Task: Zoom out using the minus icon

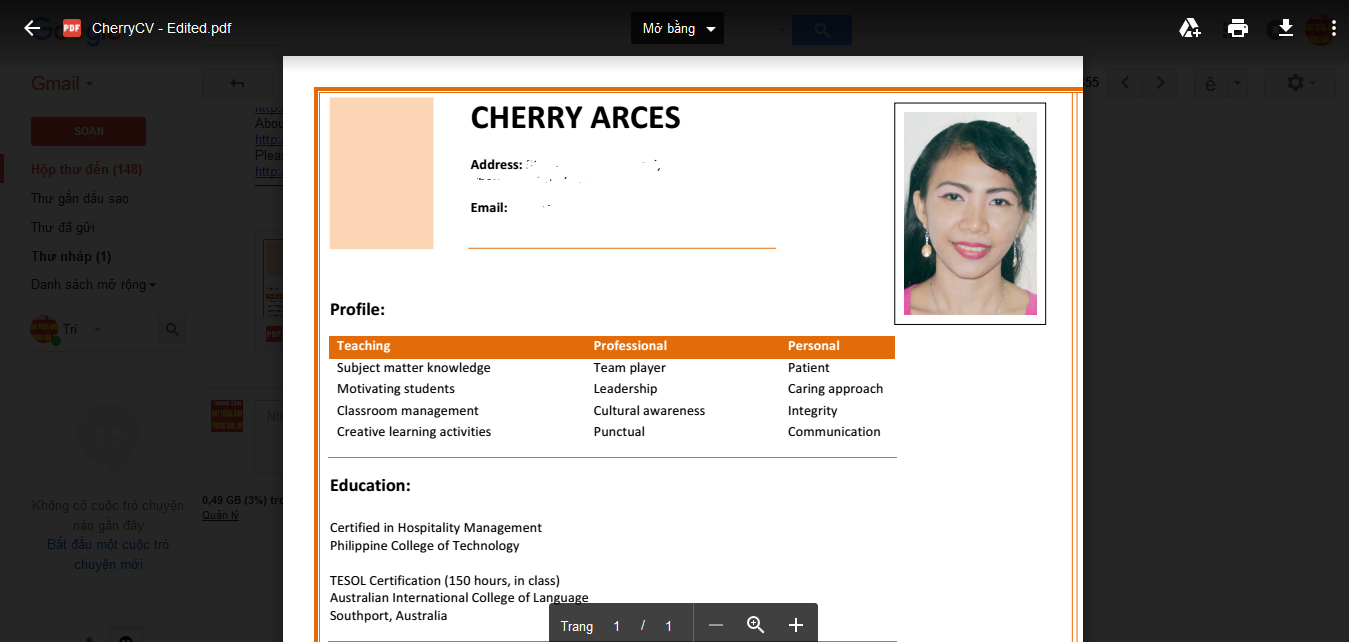Action: click(716, 625)
